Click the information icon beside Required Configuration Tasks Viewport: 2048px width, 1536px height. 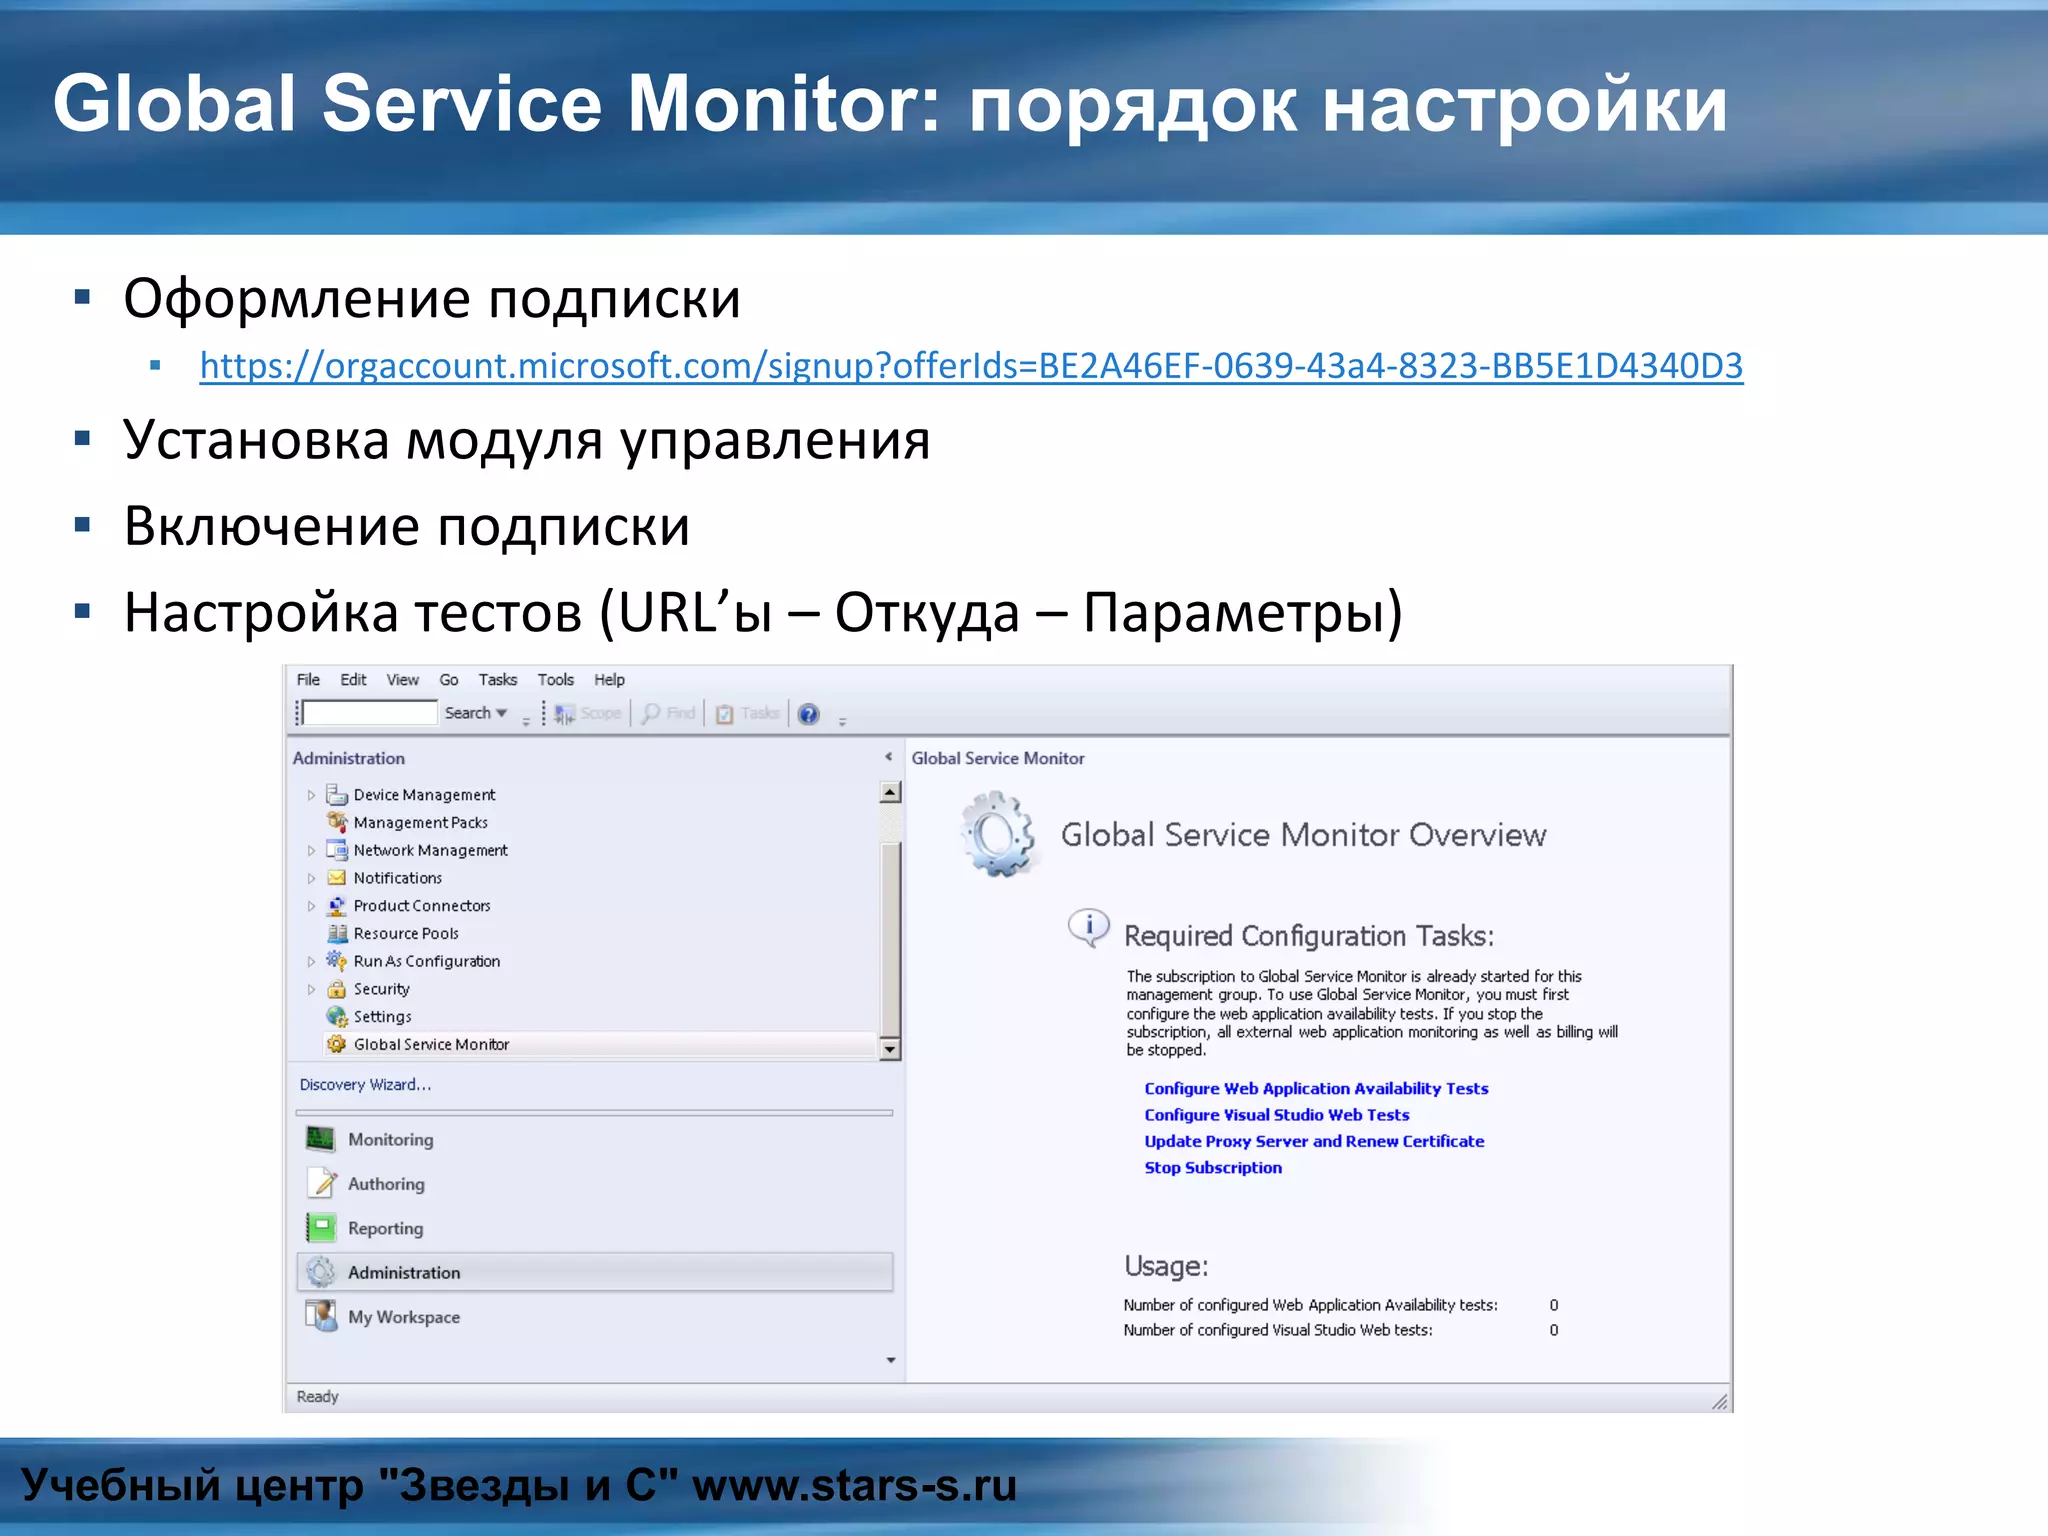pyautogui.click(x=1088, y=927)
